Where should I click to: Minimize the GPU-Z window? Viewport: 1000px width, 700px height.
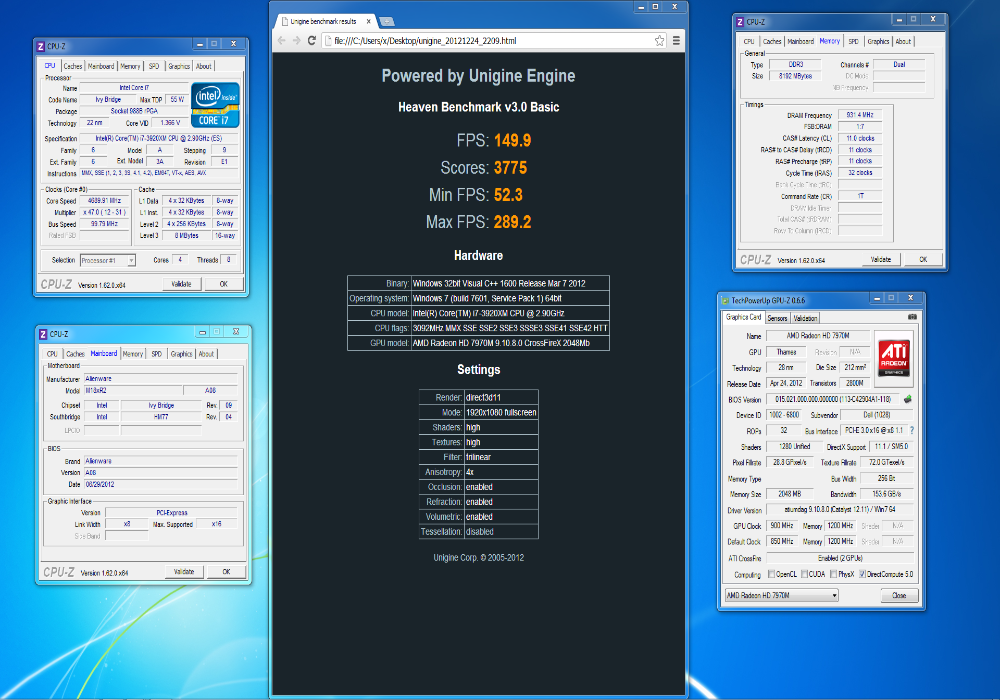877,298
